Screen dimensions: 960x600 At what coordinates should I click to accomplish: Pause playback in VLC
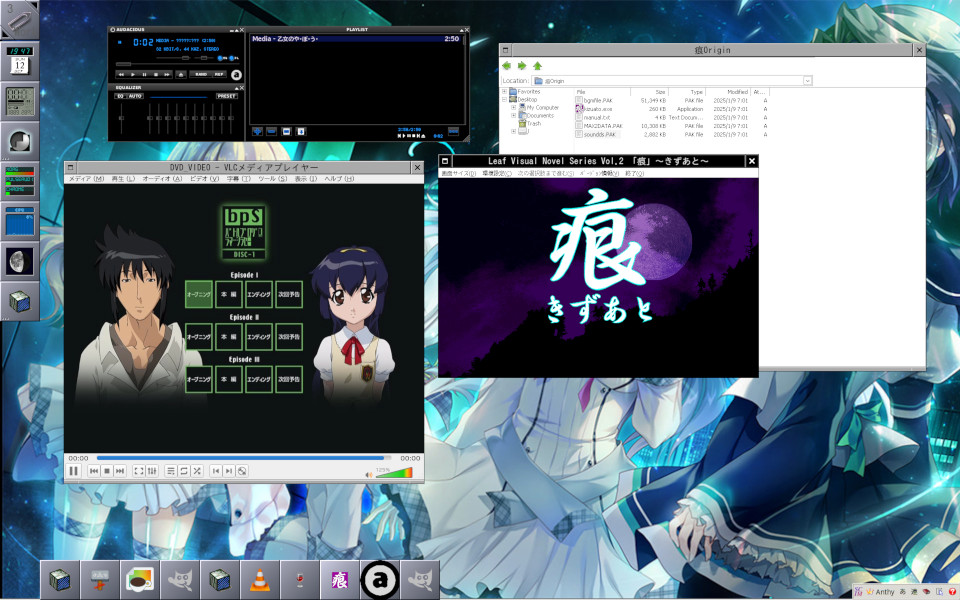click(74, 471)
